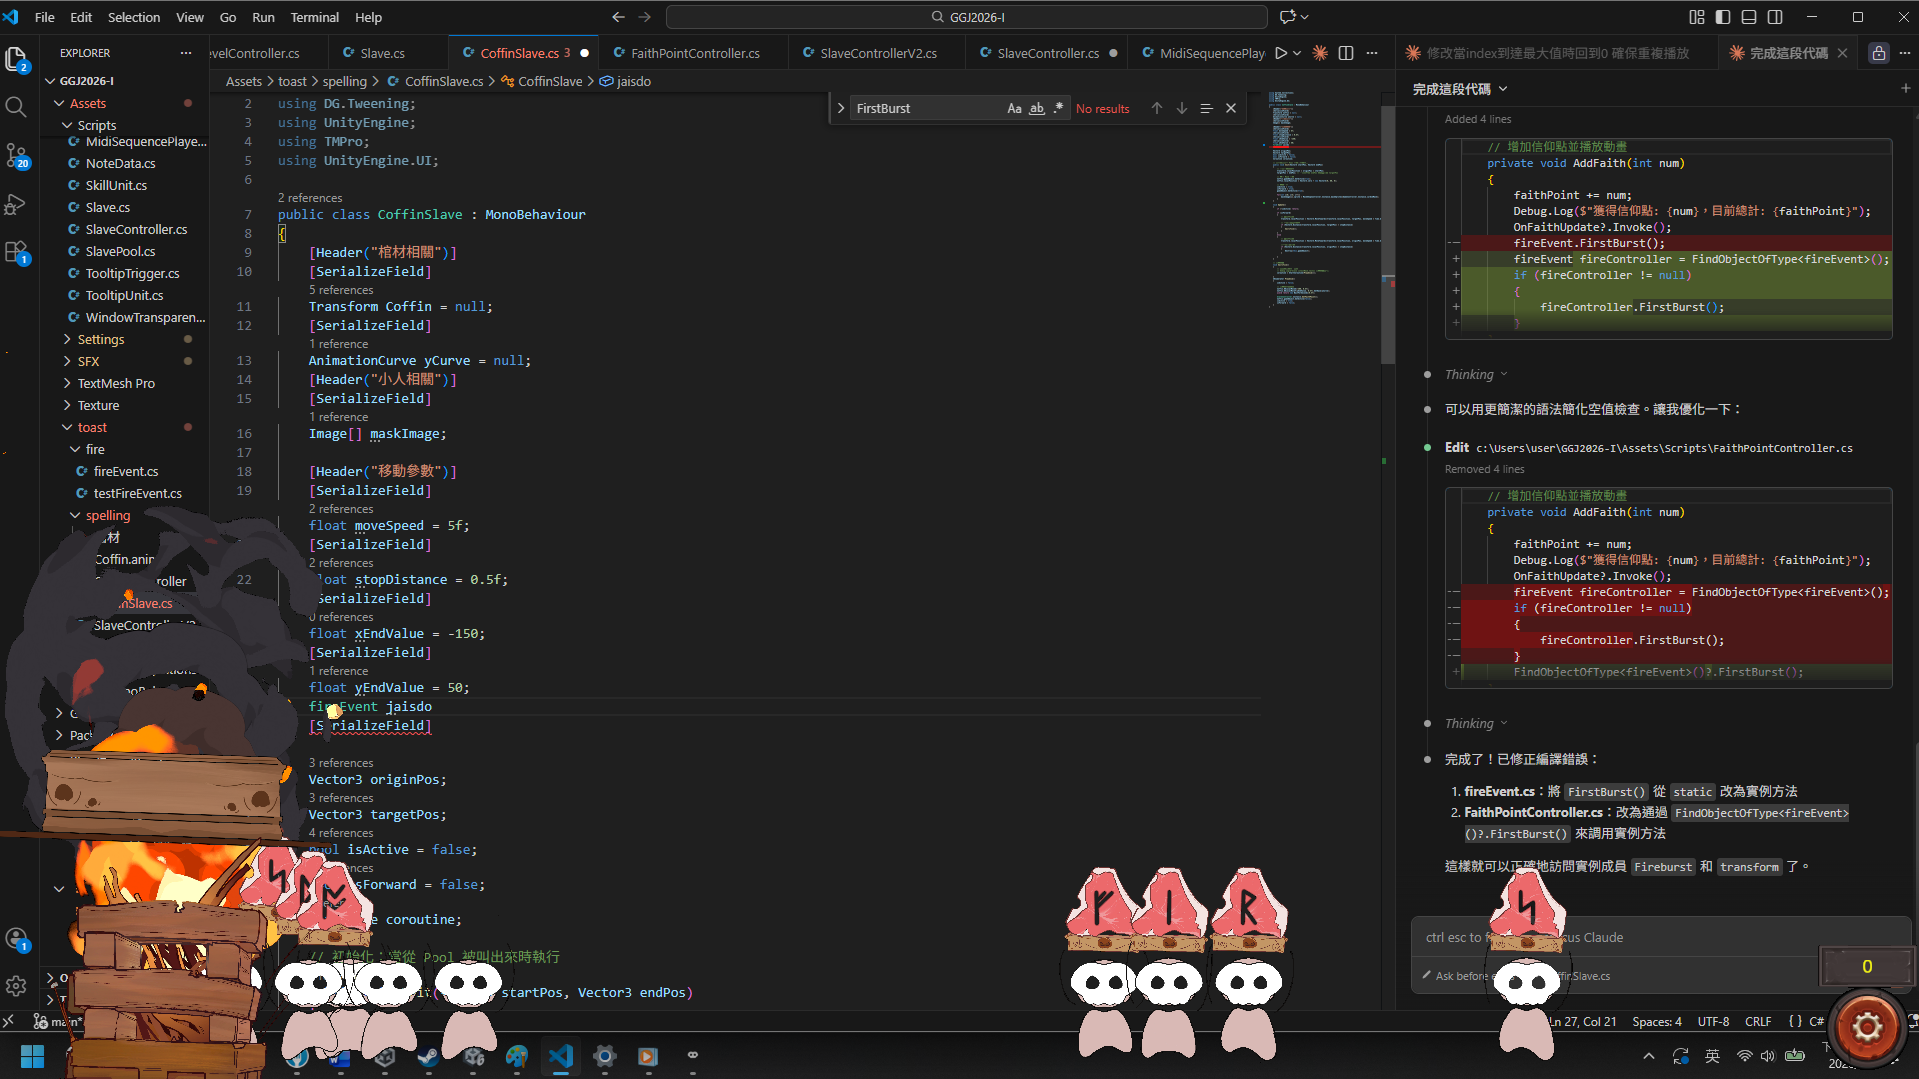Open the Extensions view
The image size is (1919, 1079).
[x=16, y=252]
